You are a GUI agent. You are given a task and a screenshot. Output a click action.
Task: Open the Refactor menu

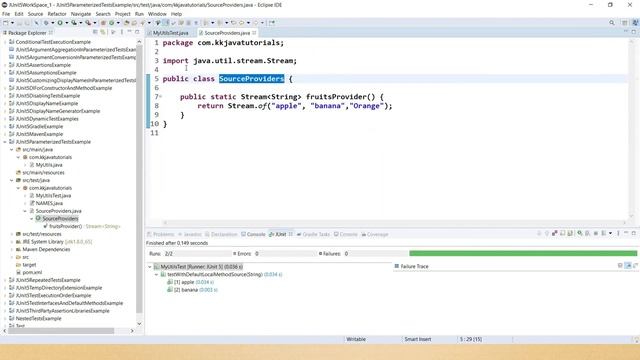57,14
